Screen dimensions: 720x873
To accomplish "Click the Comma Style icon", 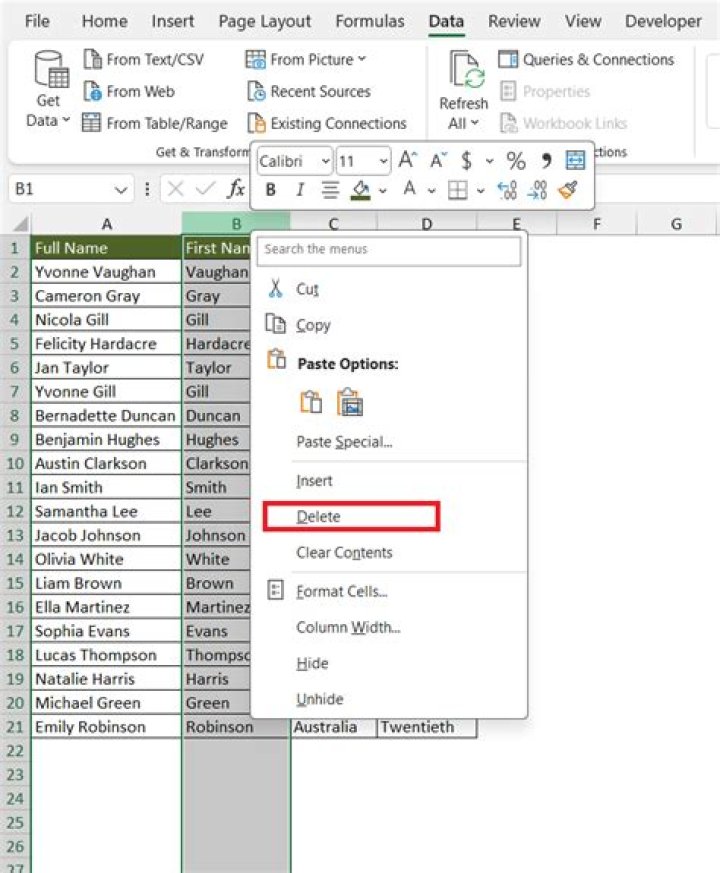I will click(546, 160).
